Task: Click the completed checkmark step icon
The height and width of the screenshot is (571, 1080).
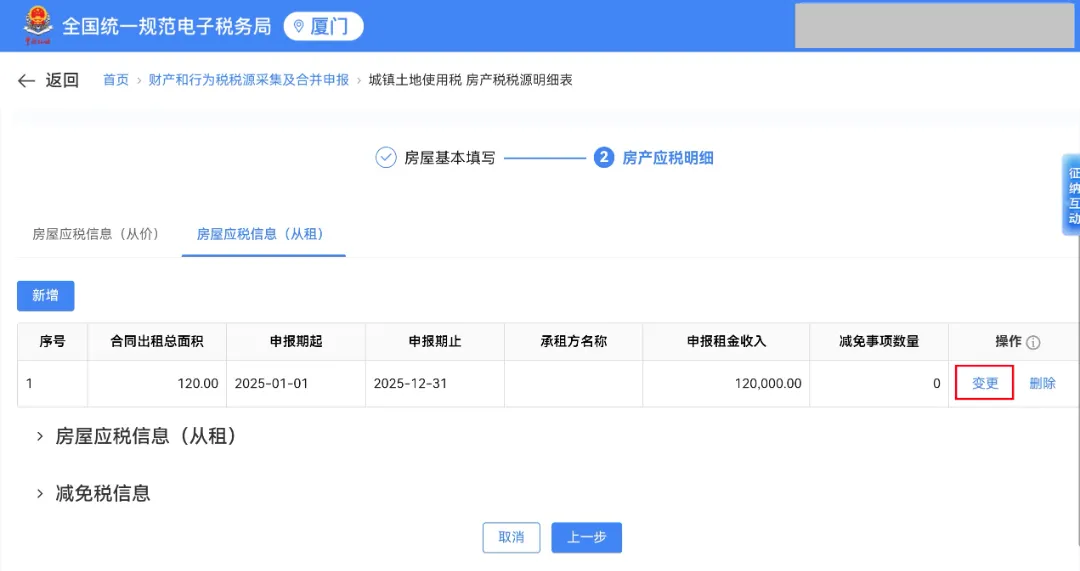Action: (x=385, y=158)
